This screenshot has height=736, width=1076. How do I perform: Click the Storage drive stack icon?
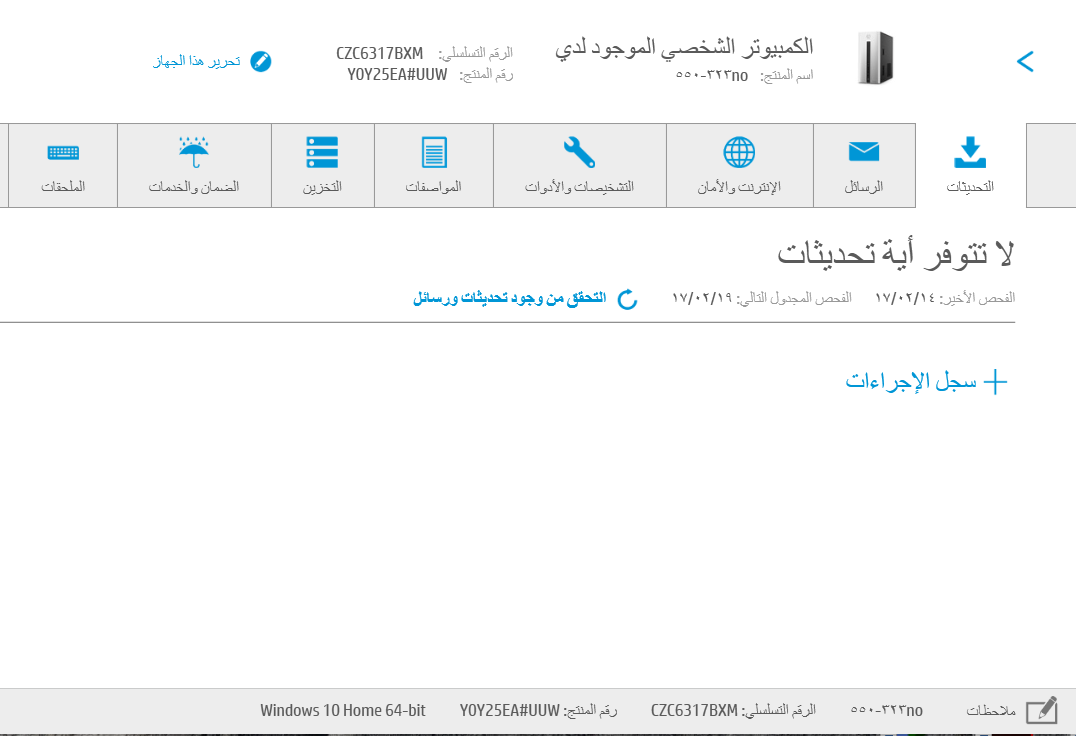pyautogui.click(x=322, y=152)
